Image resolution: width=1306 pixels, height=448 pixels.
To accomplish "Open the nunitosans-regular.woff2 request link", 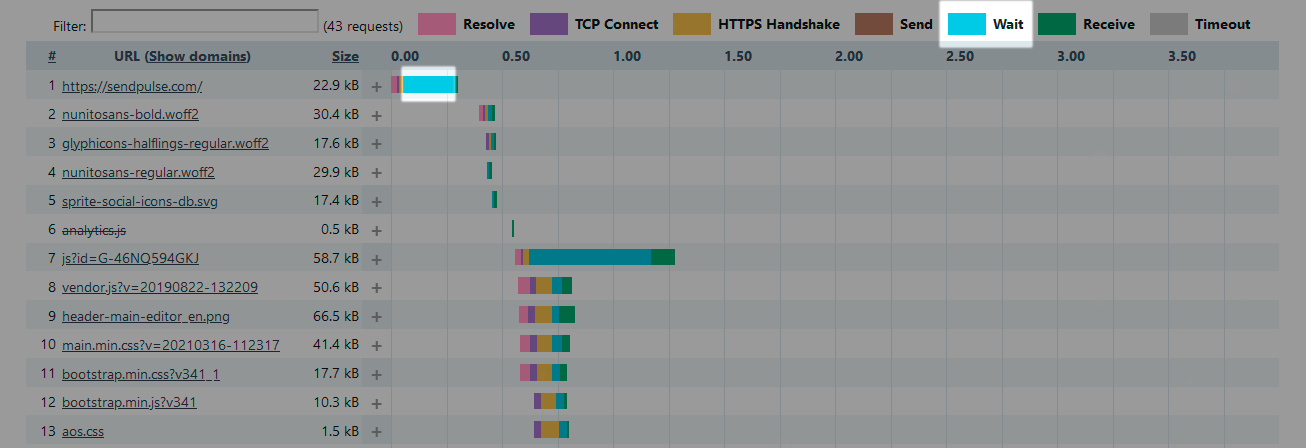I will pos(138,172).
